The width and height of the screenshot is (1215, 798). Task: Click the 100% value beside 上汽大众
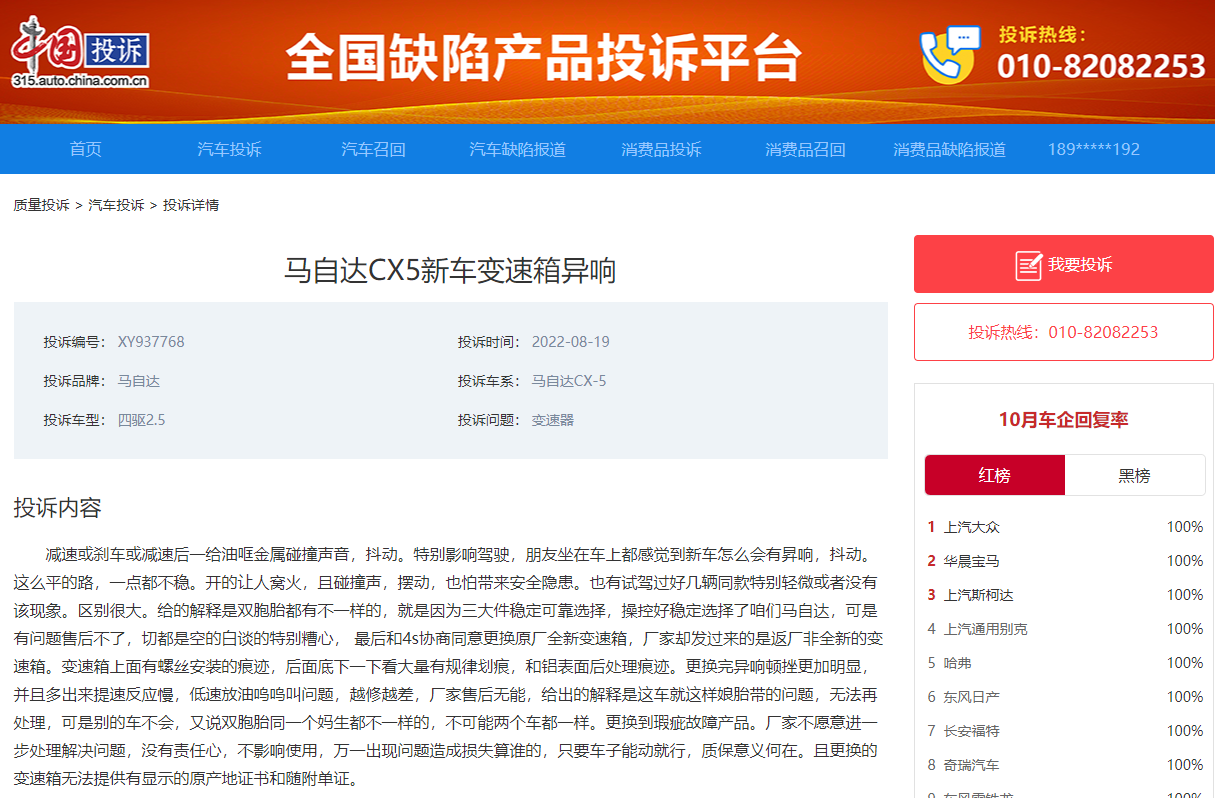1185,527
